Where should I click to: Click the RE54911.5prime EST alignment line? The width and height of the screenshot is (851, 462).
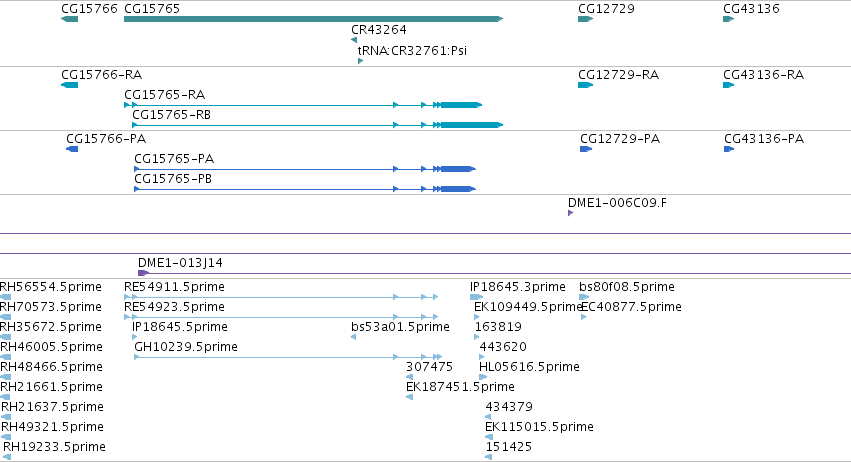point(281,297)
